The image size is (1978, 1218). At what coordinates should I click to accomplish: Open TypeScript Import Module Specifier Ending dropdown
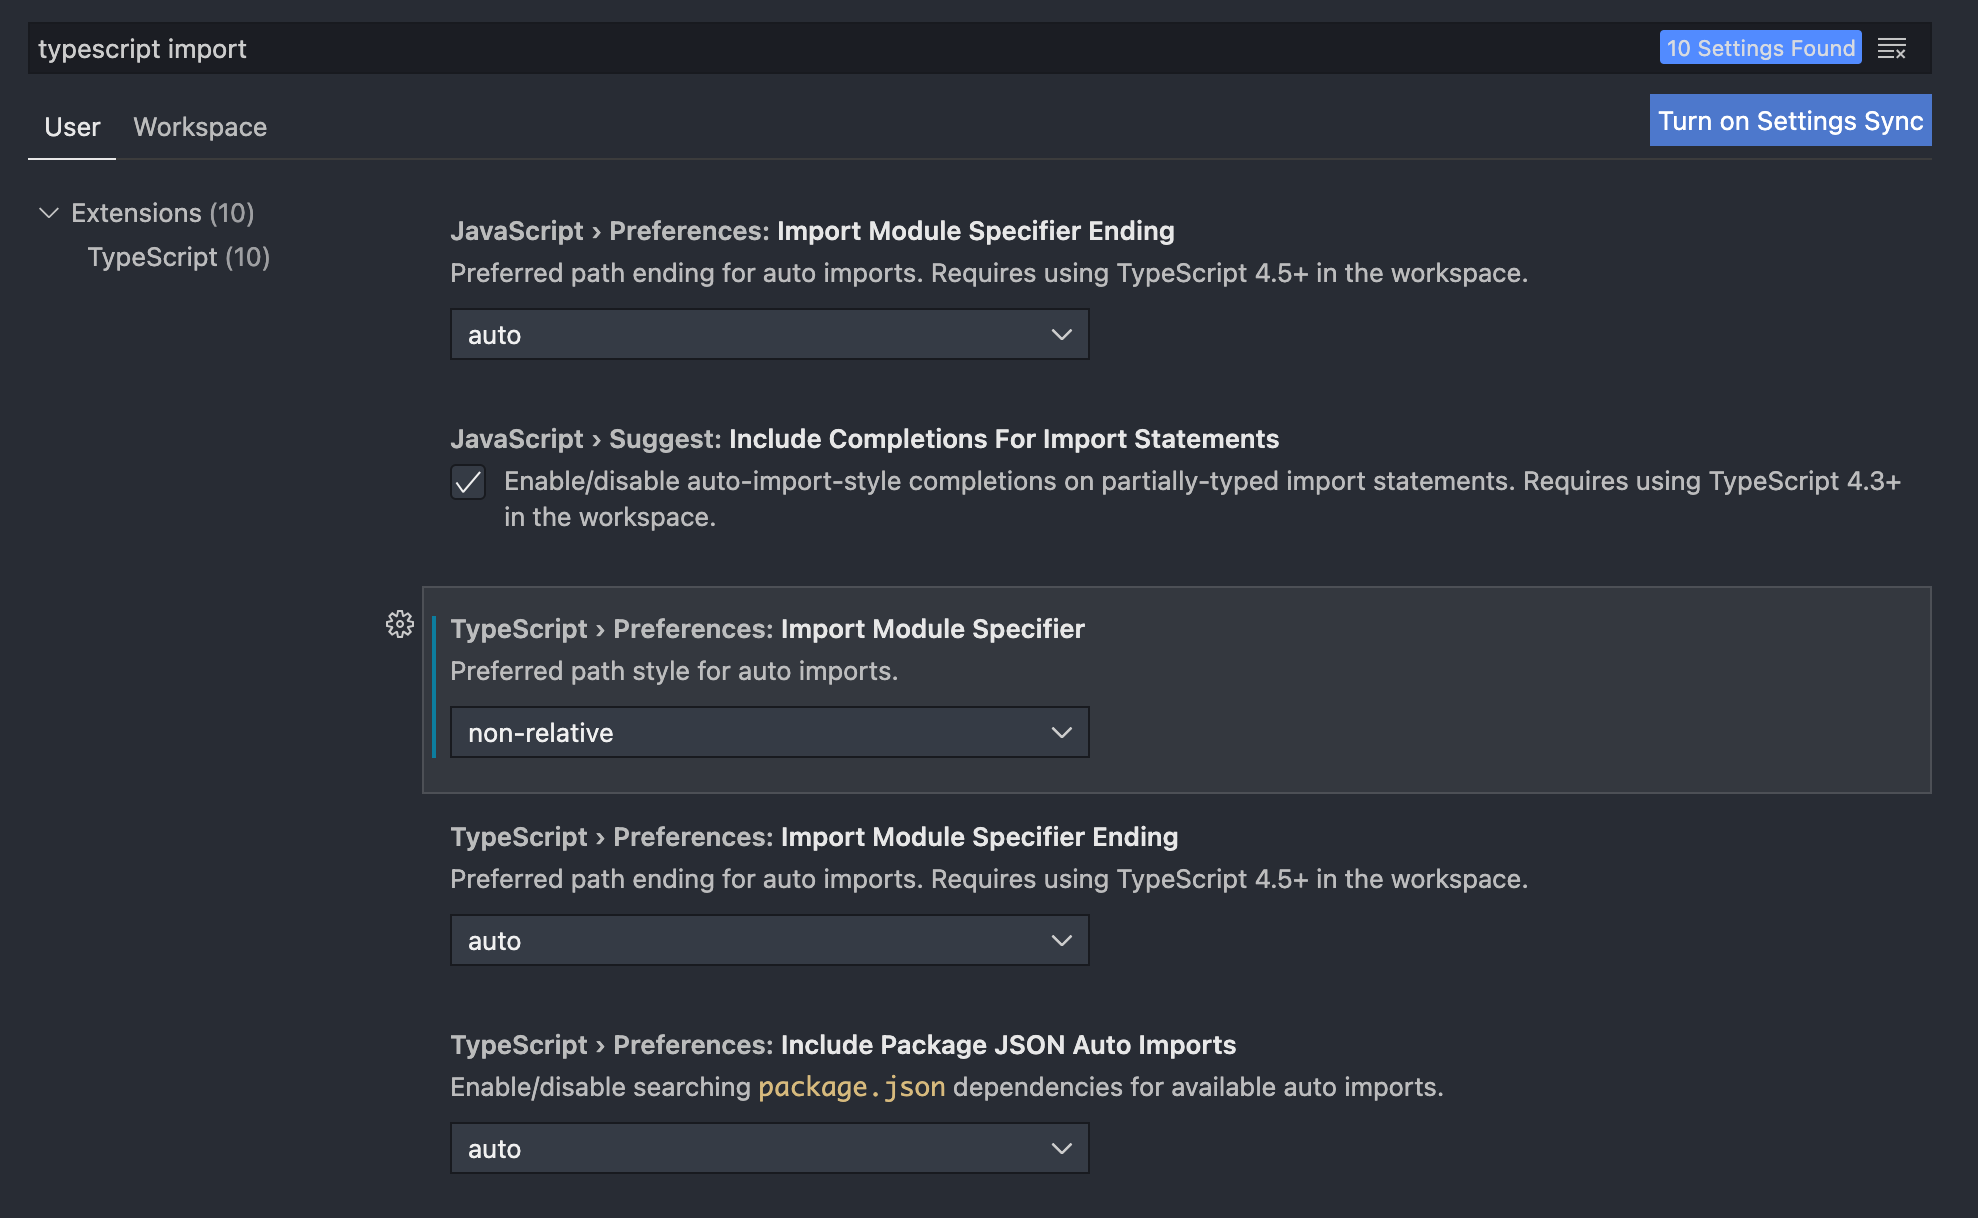point(768,941)
